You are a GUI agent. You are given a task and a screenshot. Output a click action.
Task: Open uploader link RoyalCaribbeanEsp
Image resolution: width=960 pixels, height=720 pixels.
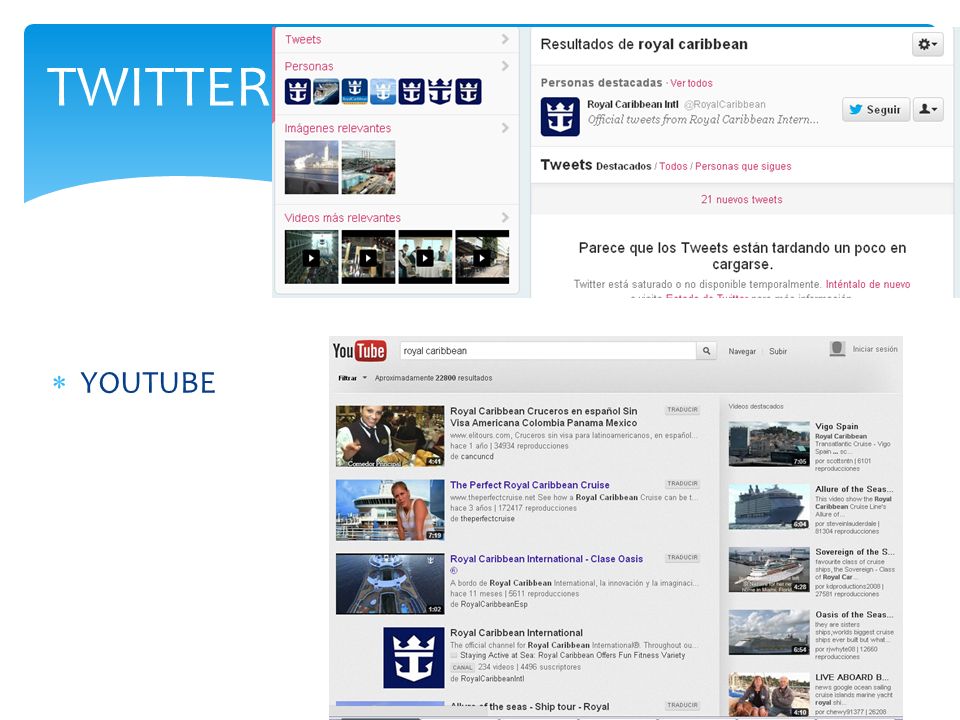(493, 604)
